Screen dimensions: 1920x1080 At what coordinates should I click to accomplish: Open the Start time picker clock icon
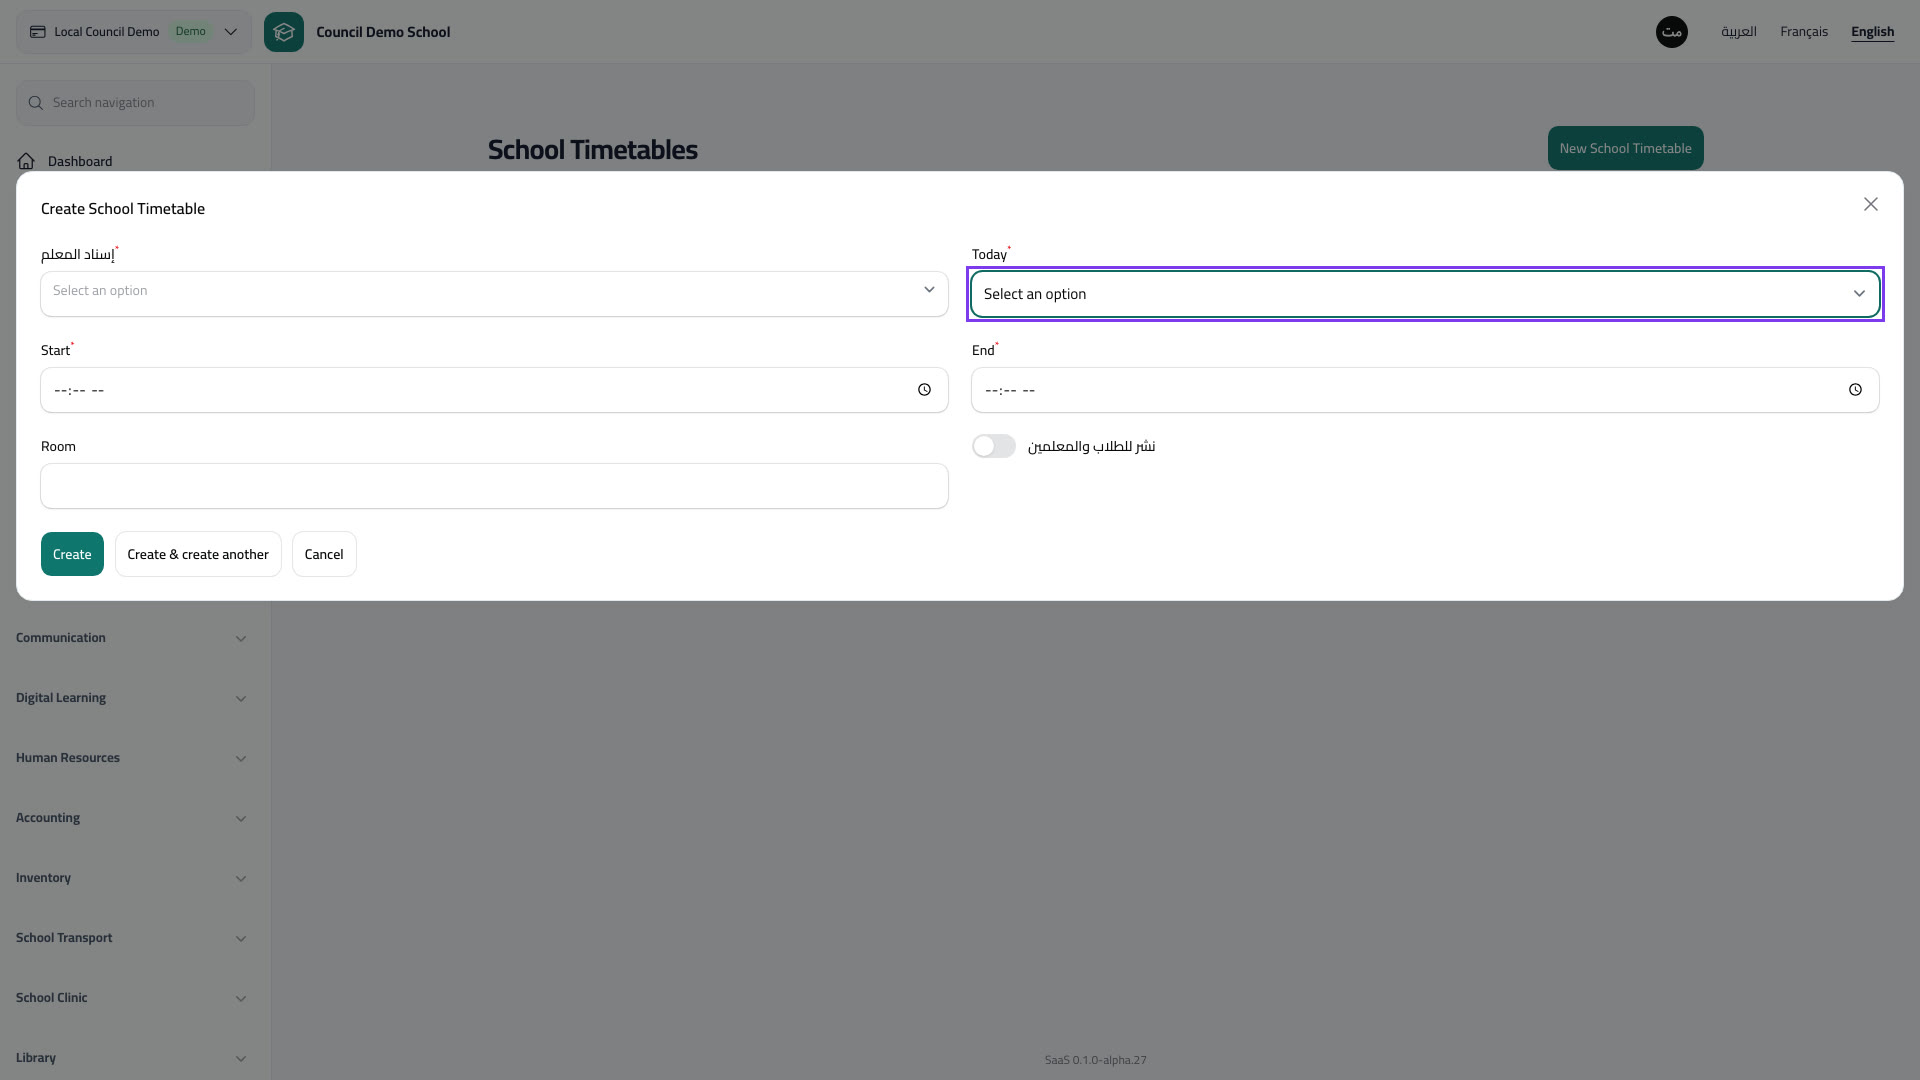[x=925, y=390]
